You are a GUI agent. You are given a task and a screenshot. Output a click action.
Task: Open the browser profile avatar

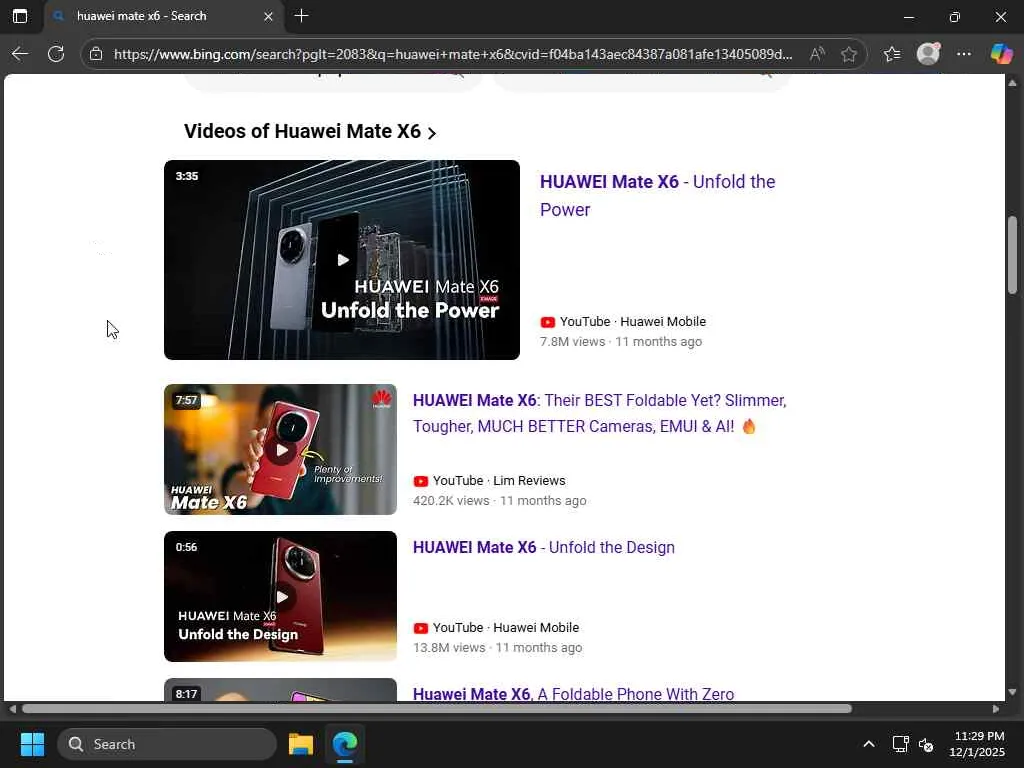click(x=928, y=54)
